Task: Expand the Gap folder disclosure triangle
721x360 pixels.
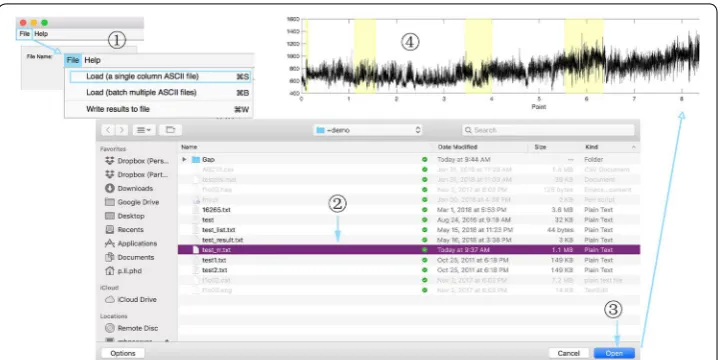Action: [x=184, y=160]
